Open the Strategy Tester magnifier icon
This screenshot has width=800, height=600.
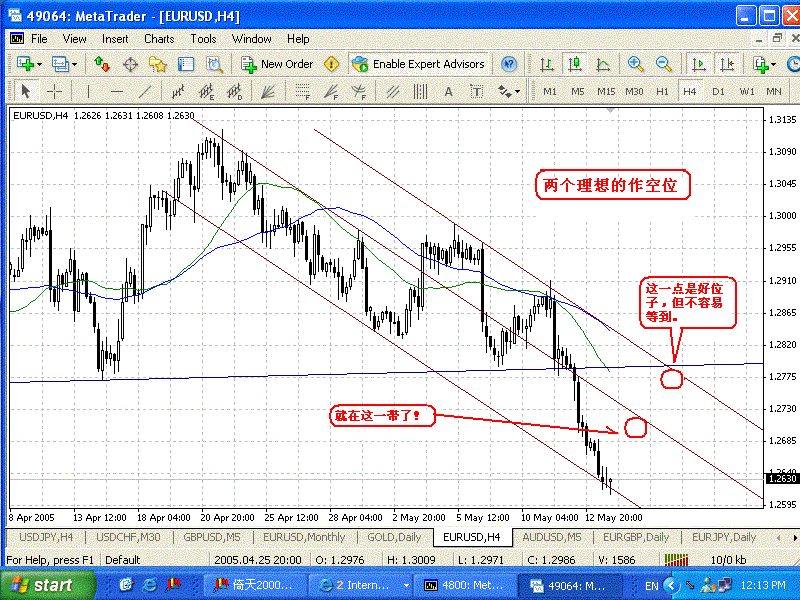214,64
